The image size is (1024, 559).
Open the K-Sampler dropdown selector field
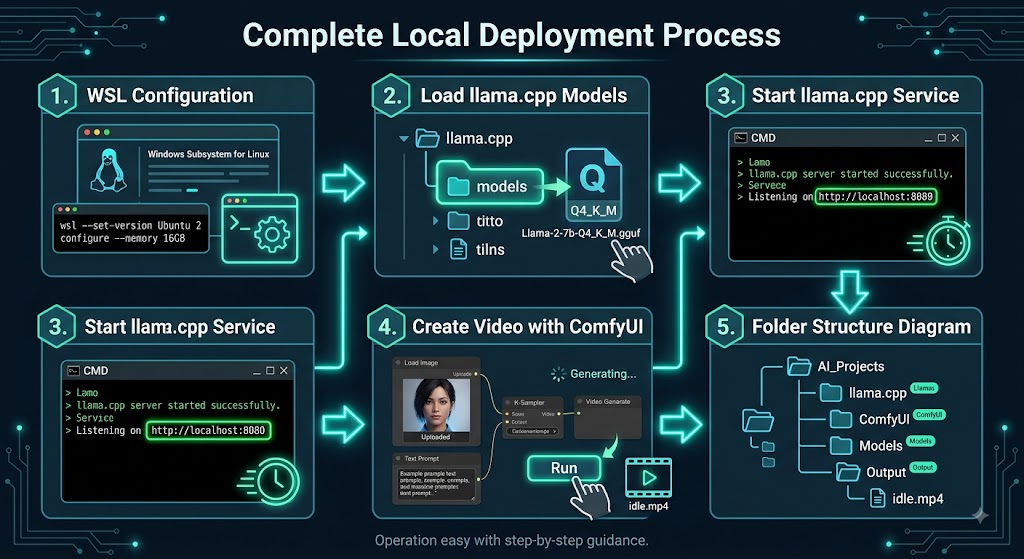[x=532, y=431]
